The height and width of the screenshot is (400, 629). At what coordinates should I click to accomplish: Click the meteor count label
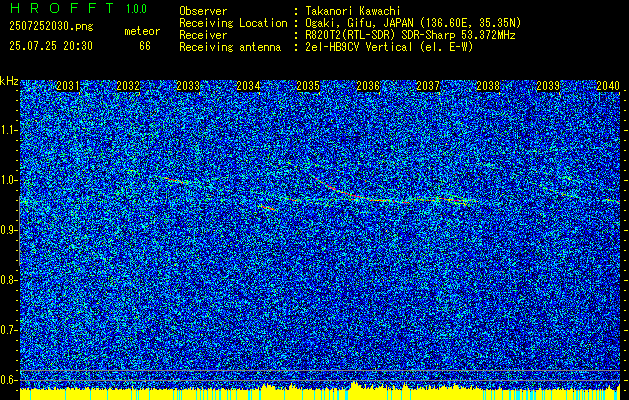pyautogui.click(x=142, y=31)
